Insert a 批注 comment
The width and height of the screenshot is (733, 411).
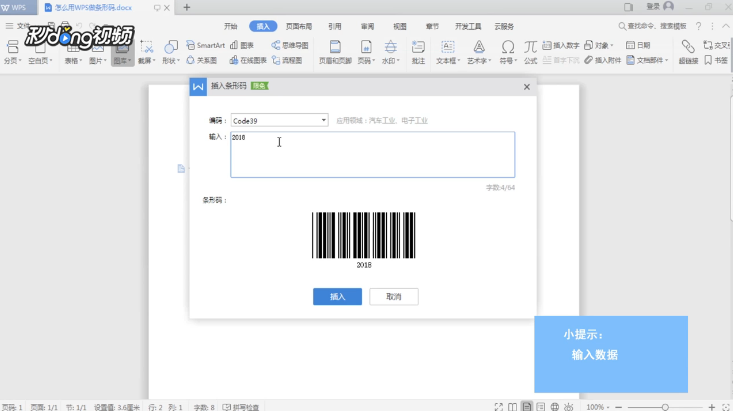tap(418, 51)
